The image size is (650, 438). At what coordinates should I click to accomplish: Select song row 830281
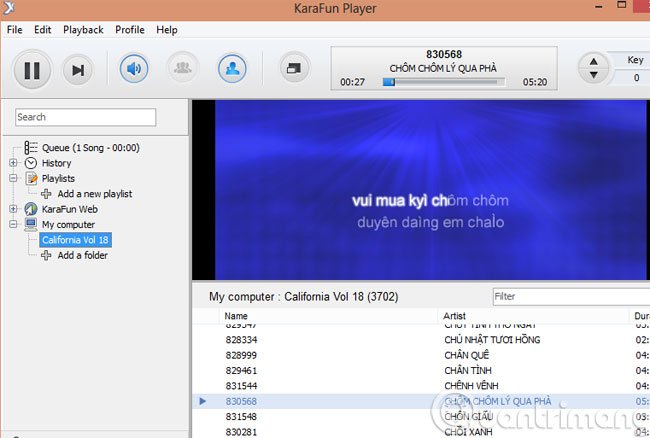click(x=421, y=431)
